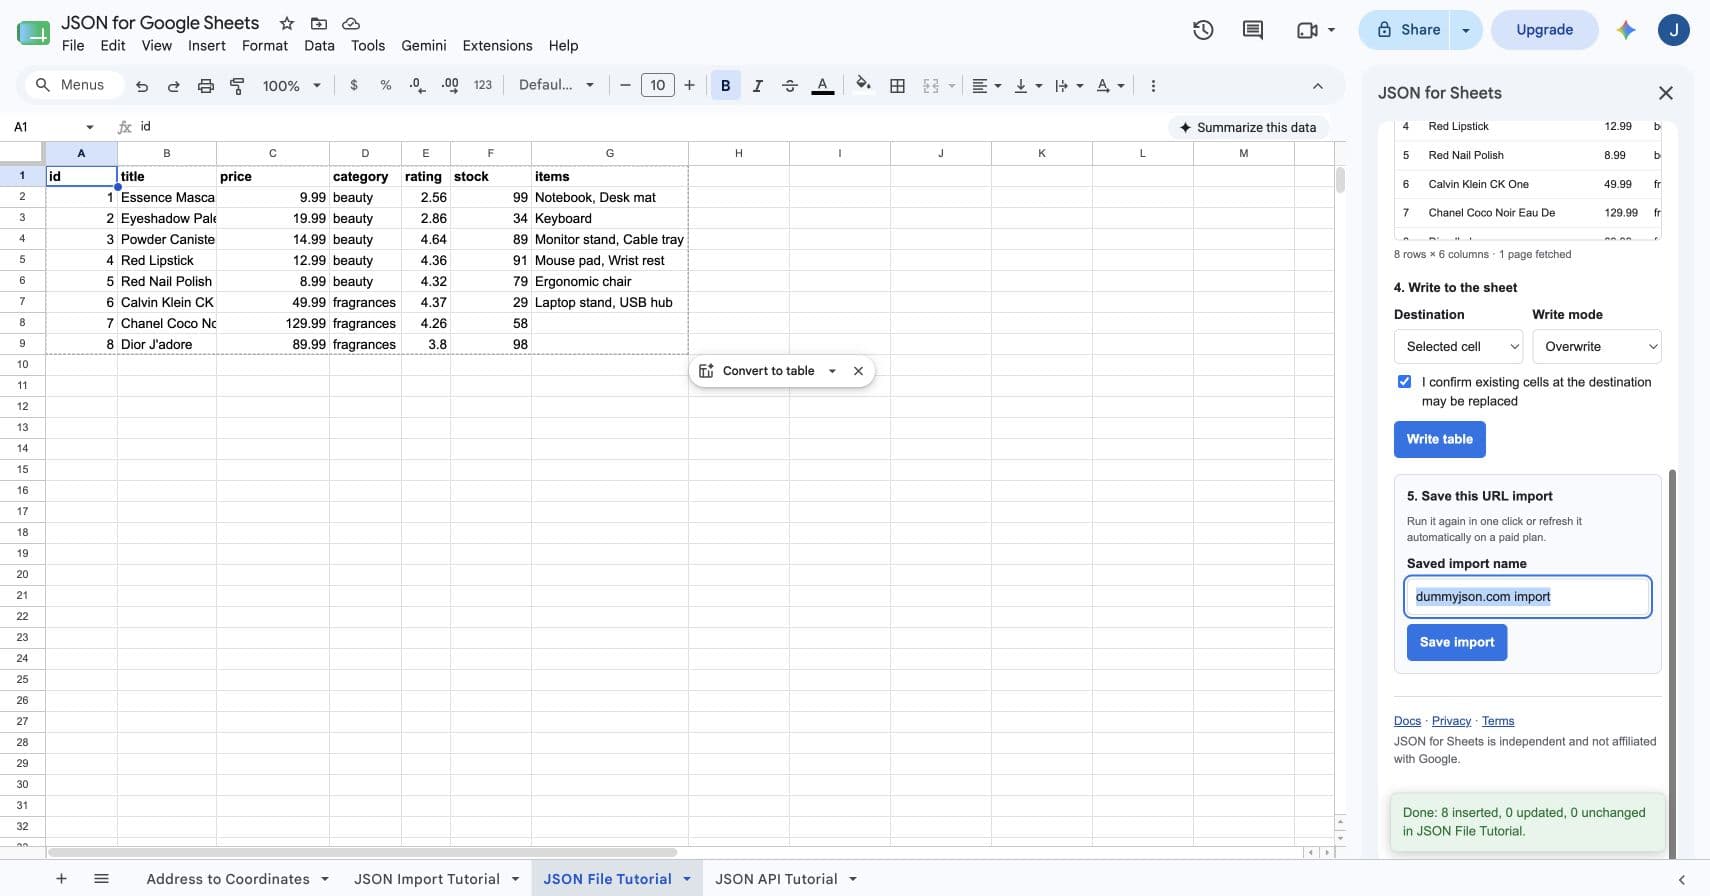
Task: Open the zoom 100% dropdown
Action: click(291, 86)
